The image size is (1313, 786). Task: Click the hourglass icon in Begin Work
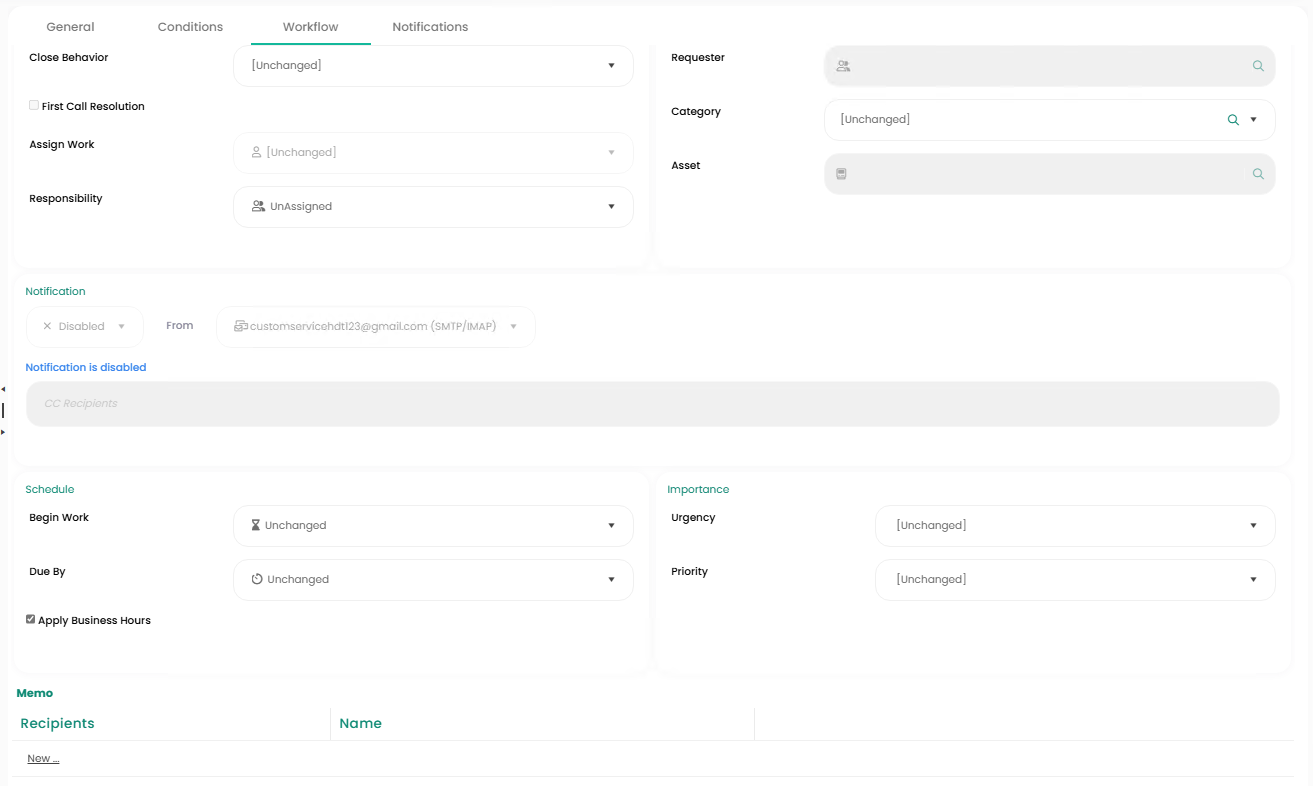pyautogui.click(x=256, y=526)
